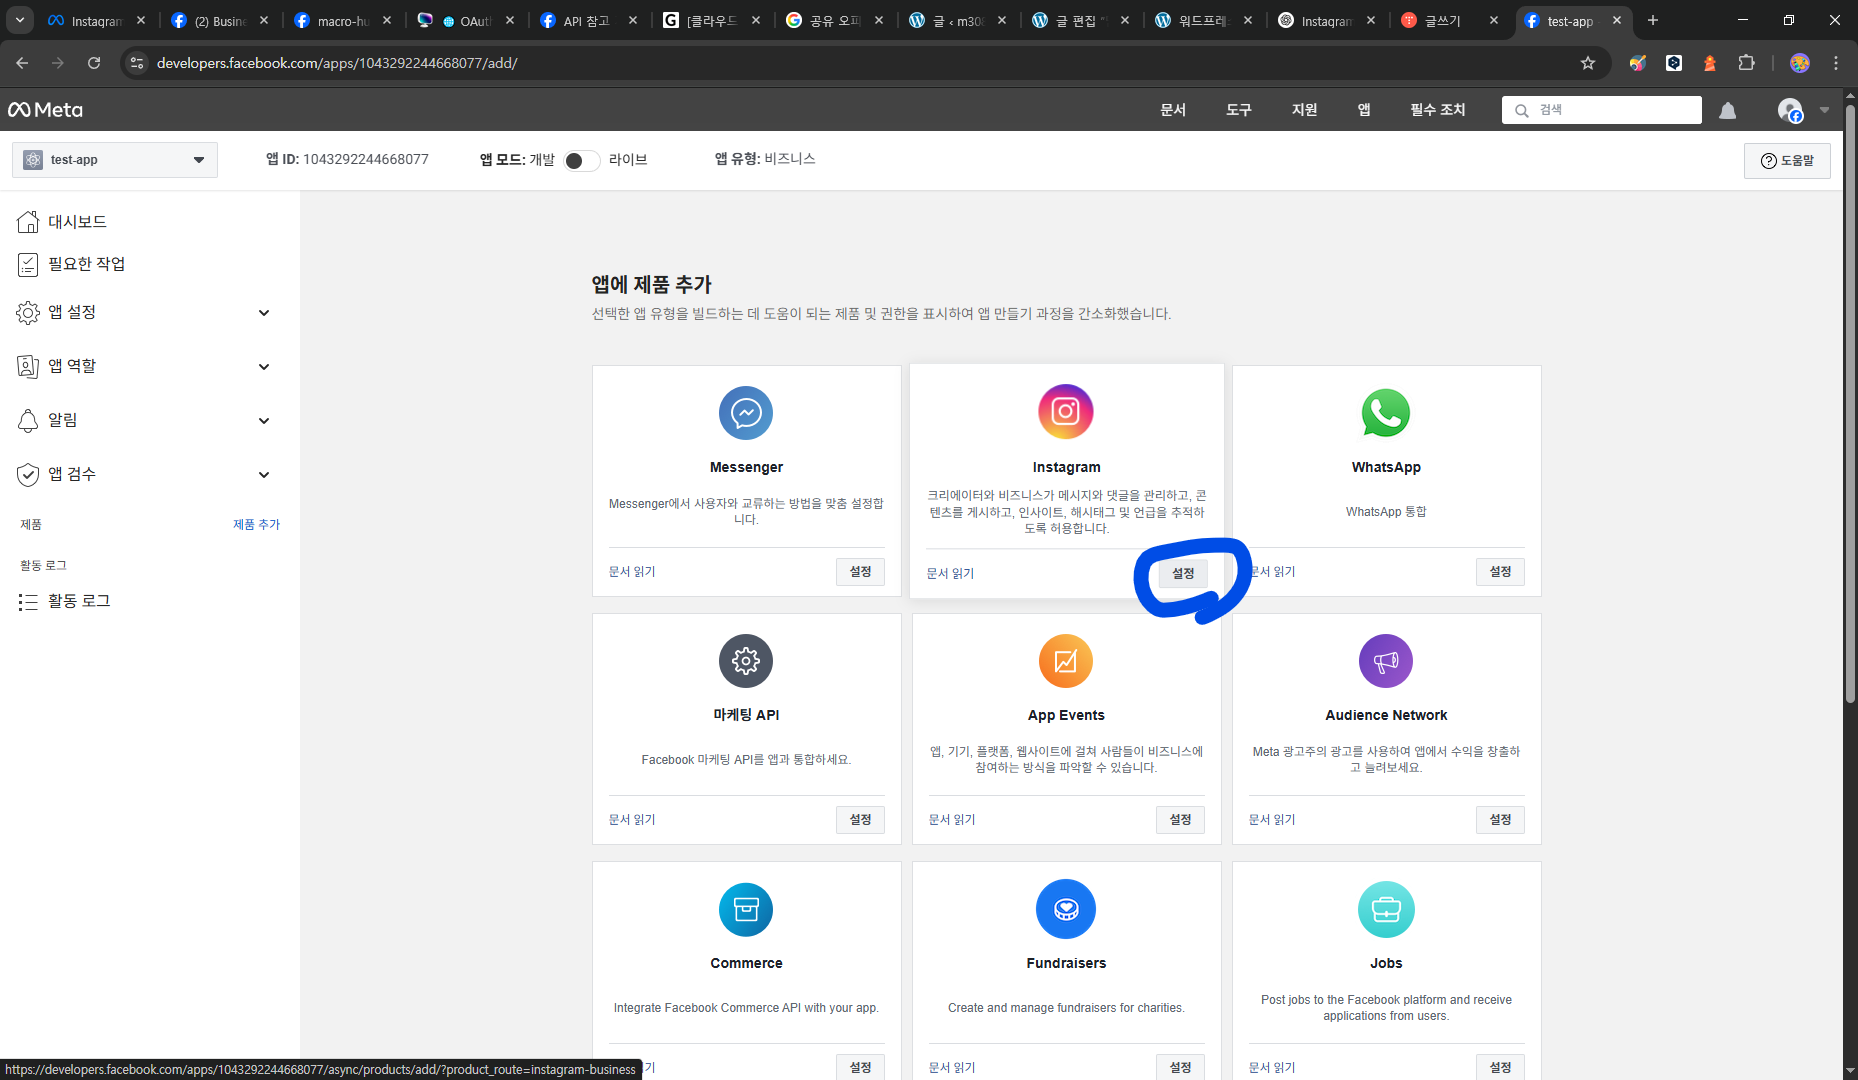Click the Fundraisers heart icon

click(1066, 909)
